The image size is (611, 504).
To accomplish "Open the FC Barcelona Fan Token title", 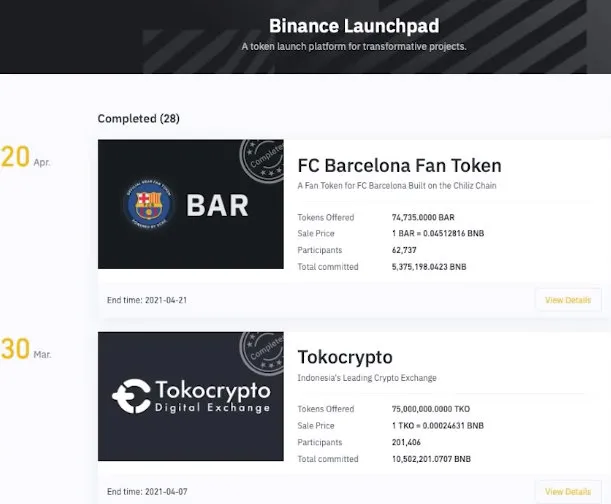I will (x=399, y=165).
